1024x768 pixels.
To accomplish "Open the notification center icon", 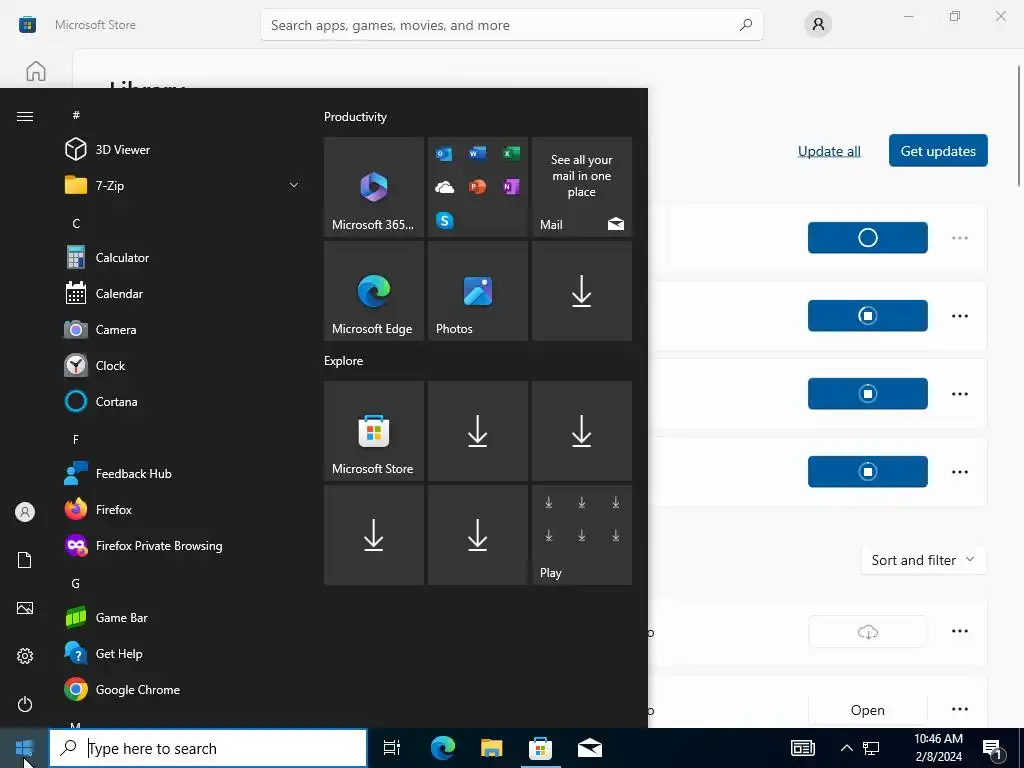I will 993,749.
